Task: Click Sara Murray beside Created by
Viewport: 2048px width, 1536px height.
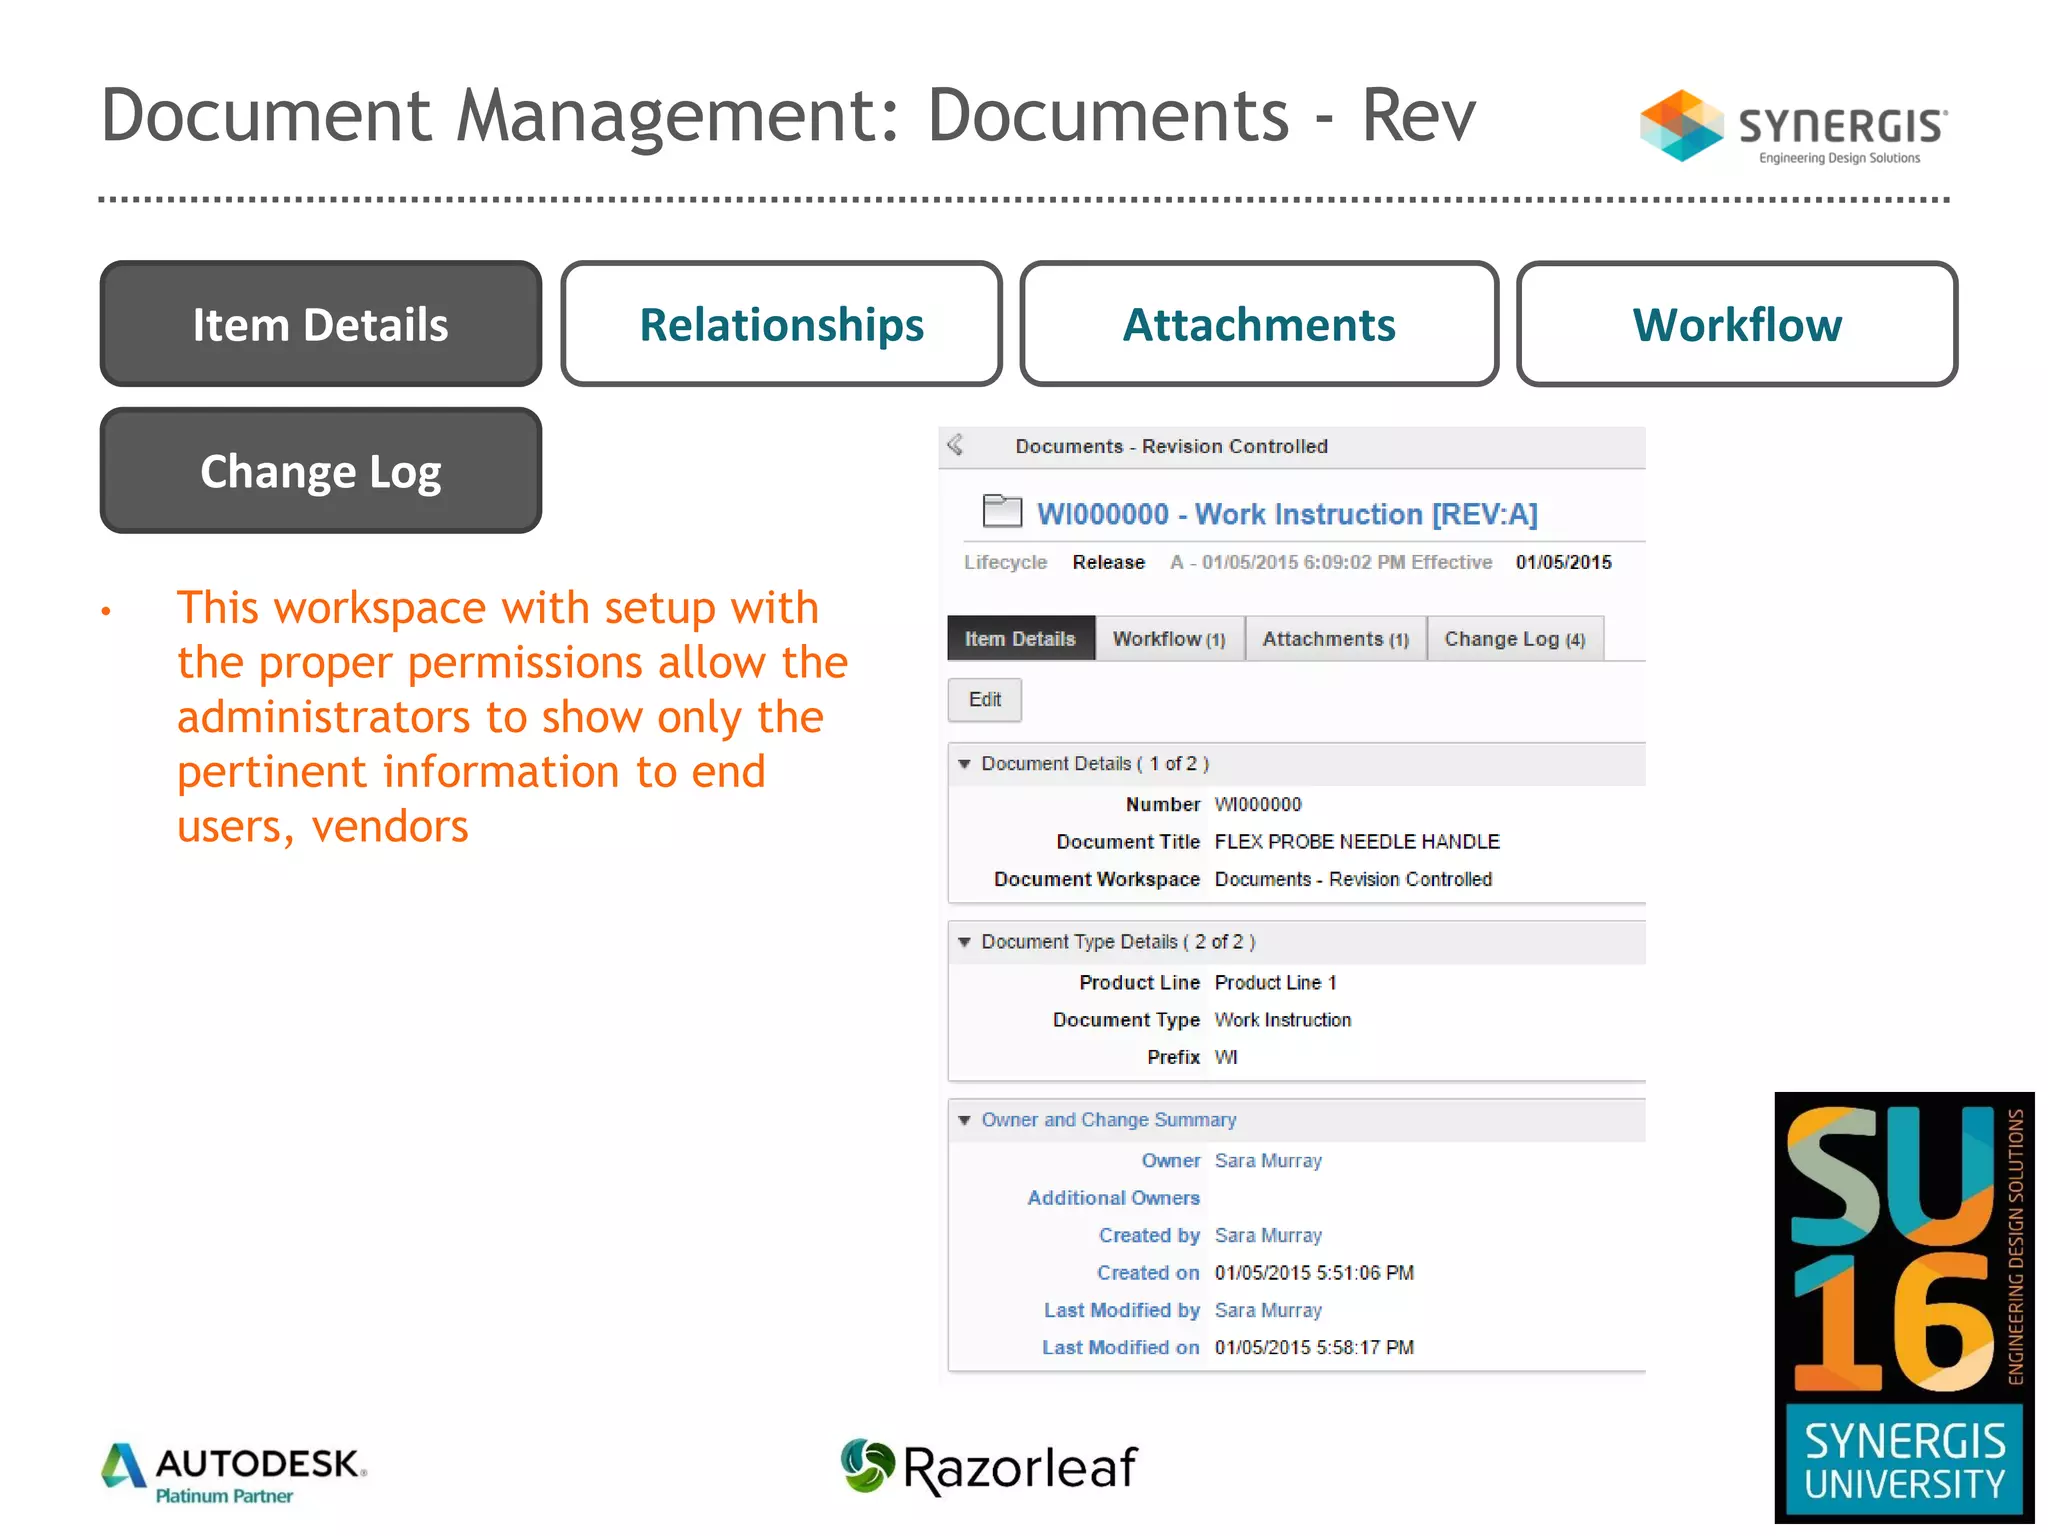Action: click(x=1268, y=1236)
